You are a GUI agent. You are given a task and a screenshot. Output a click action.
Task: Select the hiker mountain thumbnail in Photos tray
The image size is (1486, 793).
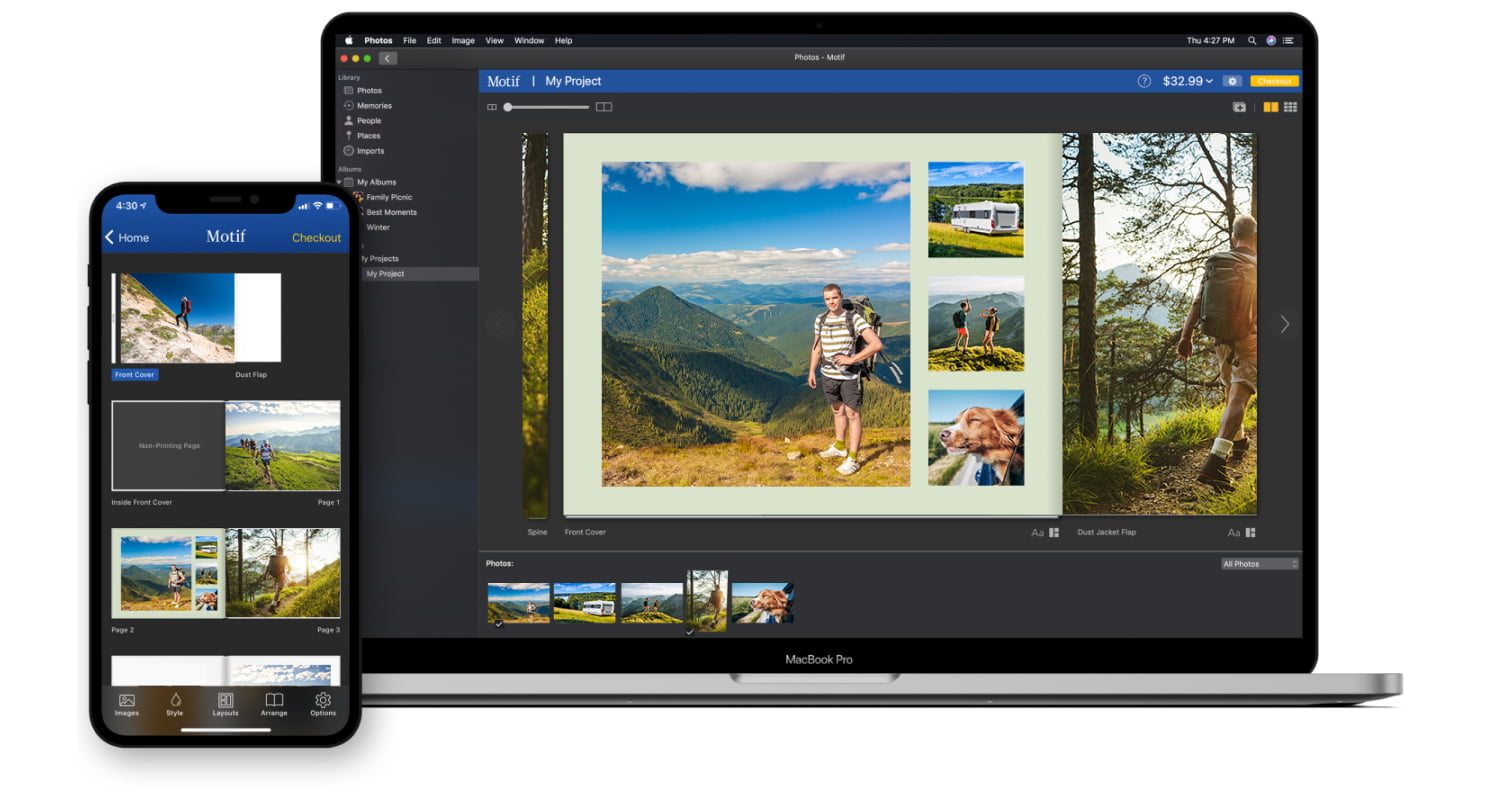(518, 603)
